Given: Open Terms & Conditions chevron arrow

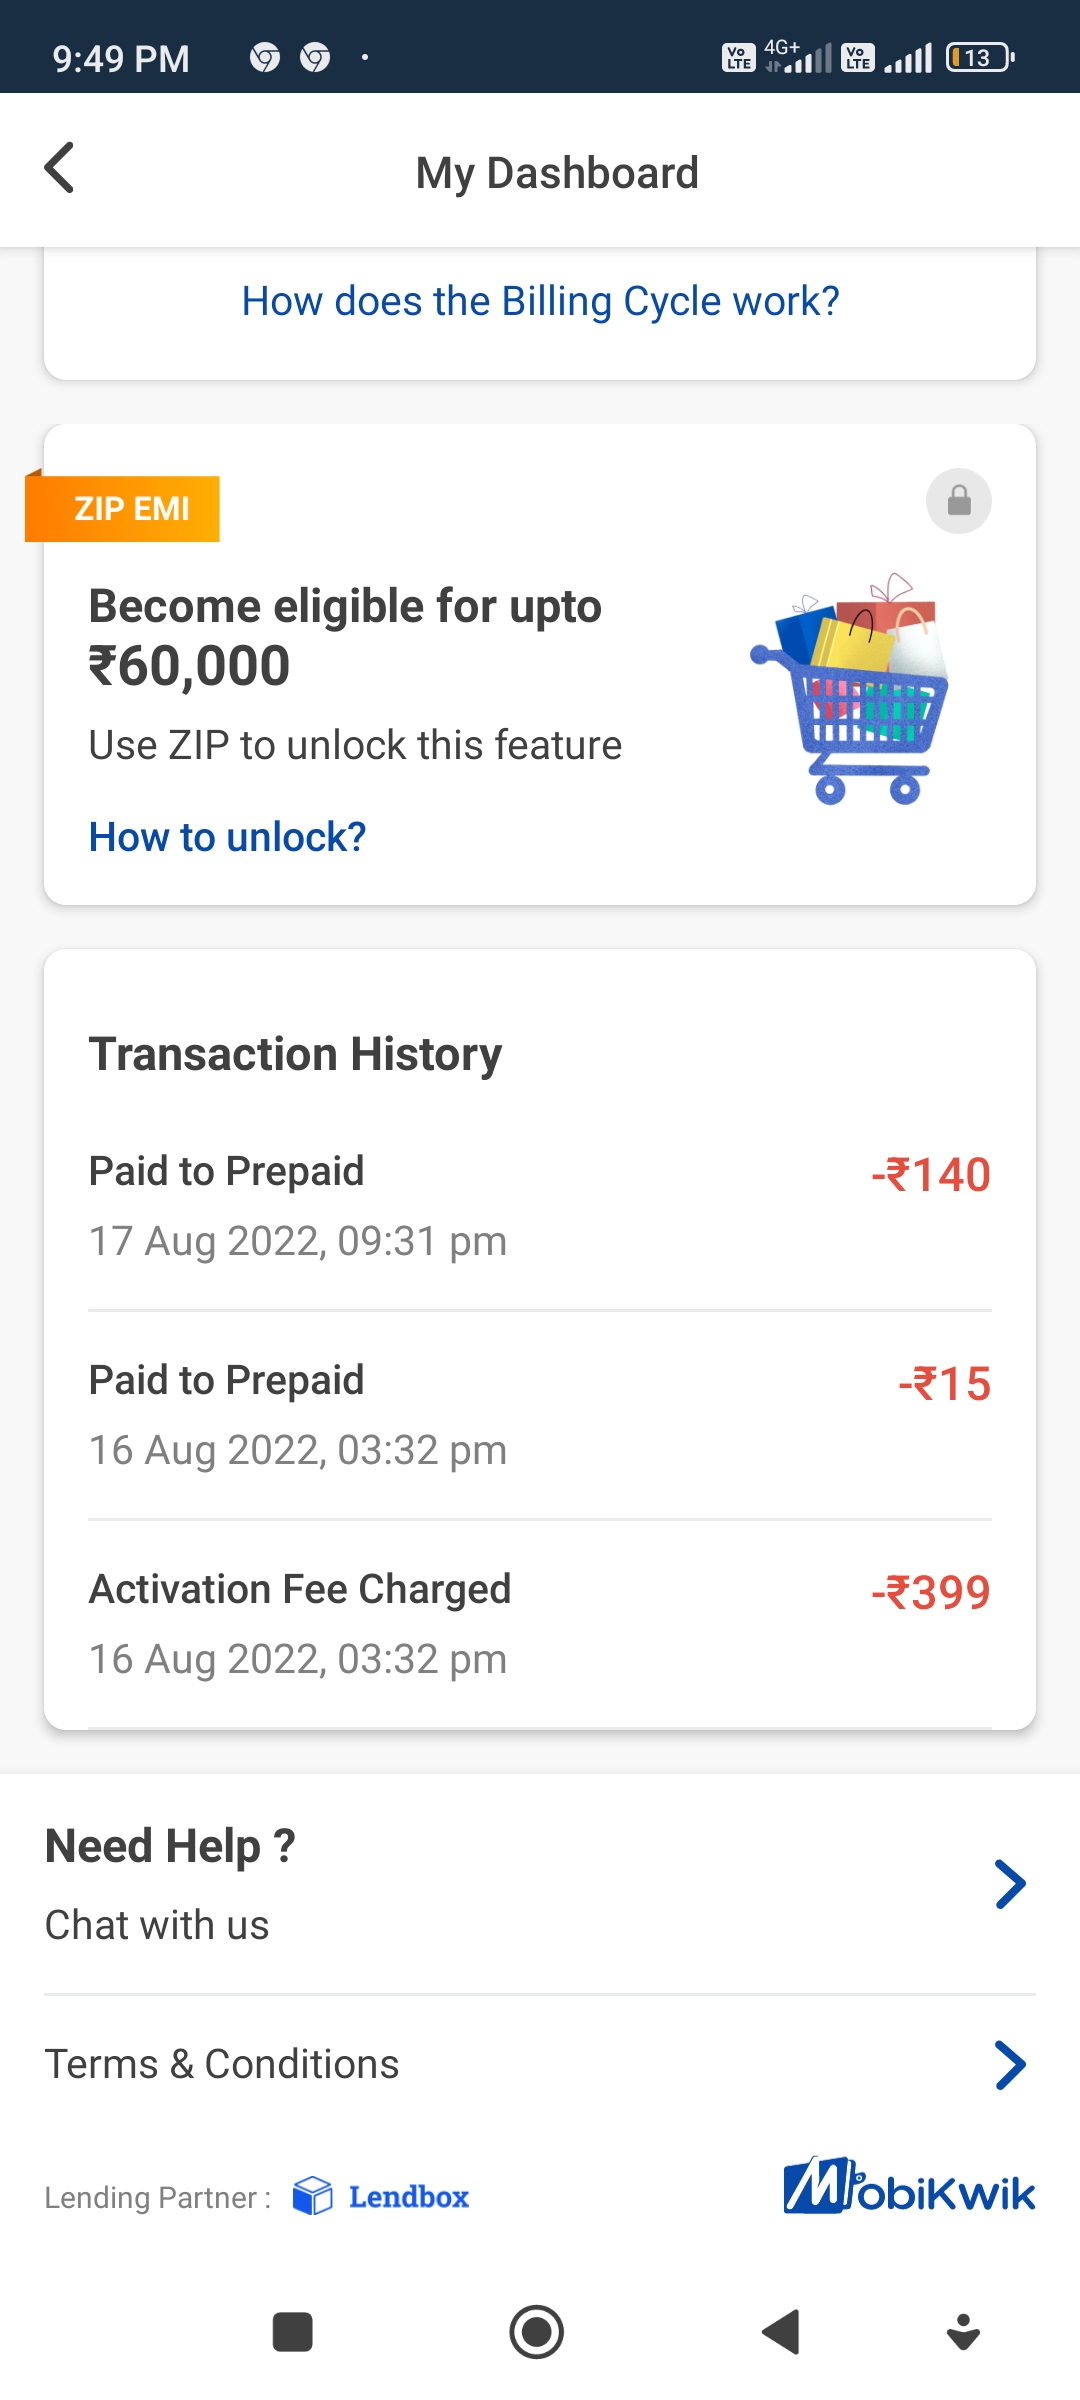Looking at the screenshot, I should [1010, 2065].
